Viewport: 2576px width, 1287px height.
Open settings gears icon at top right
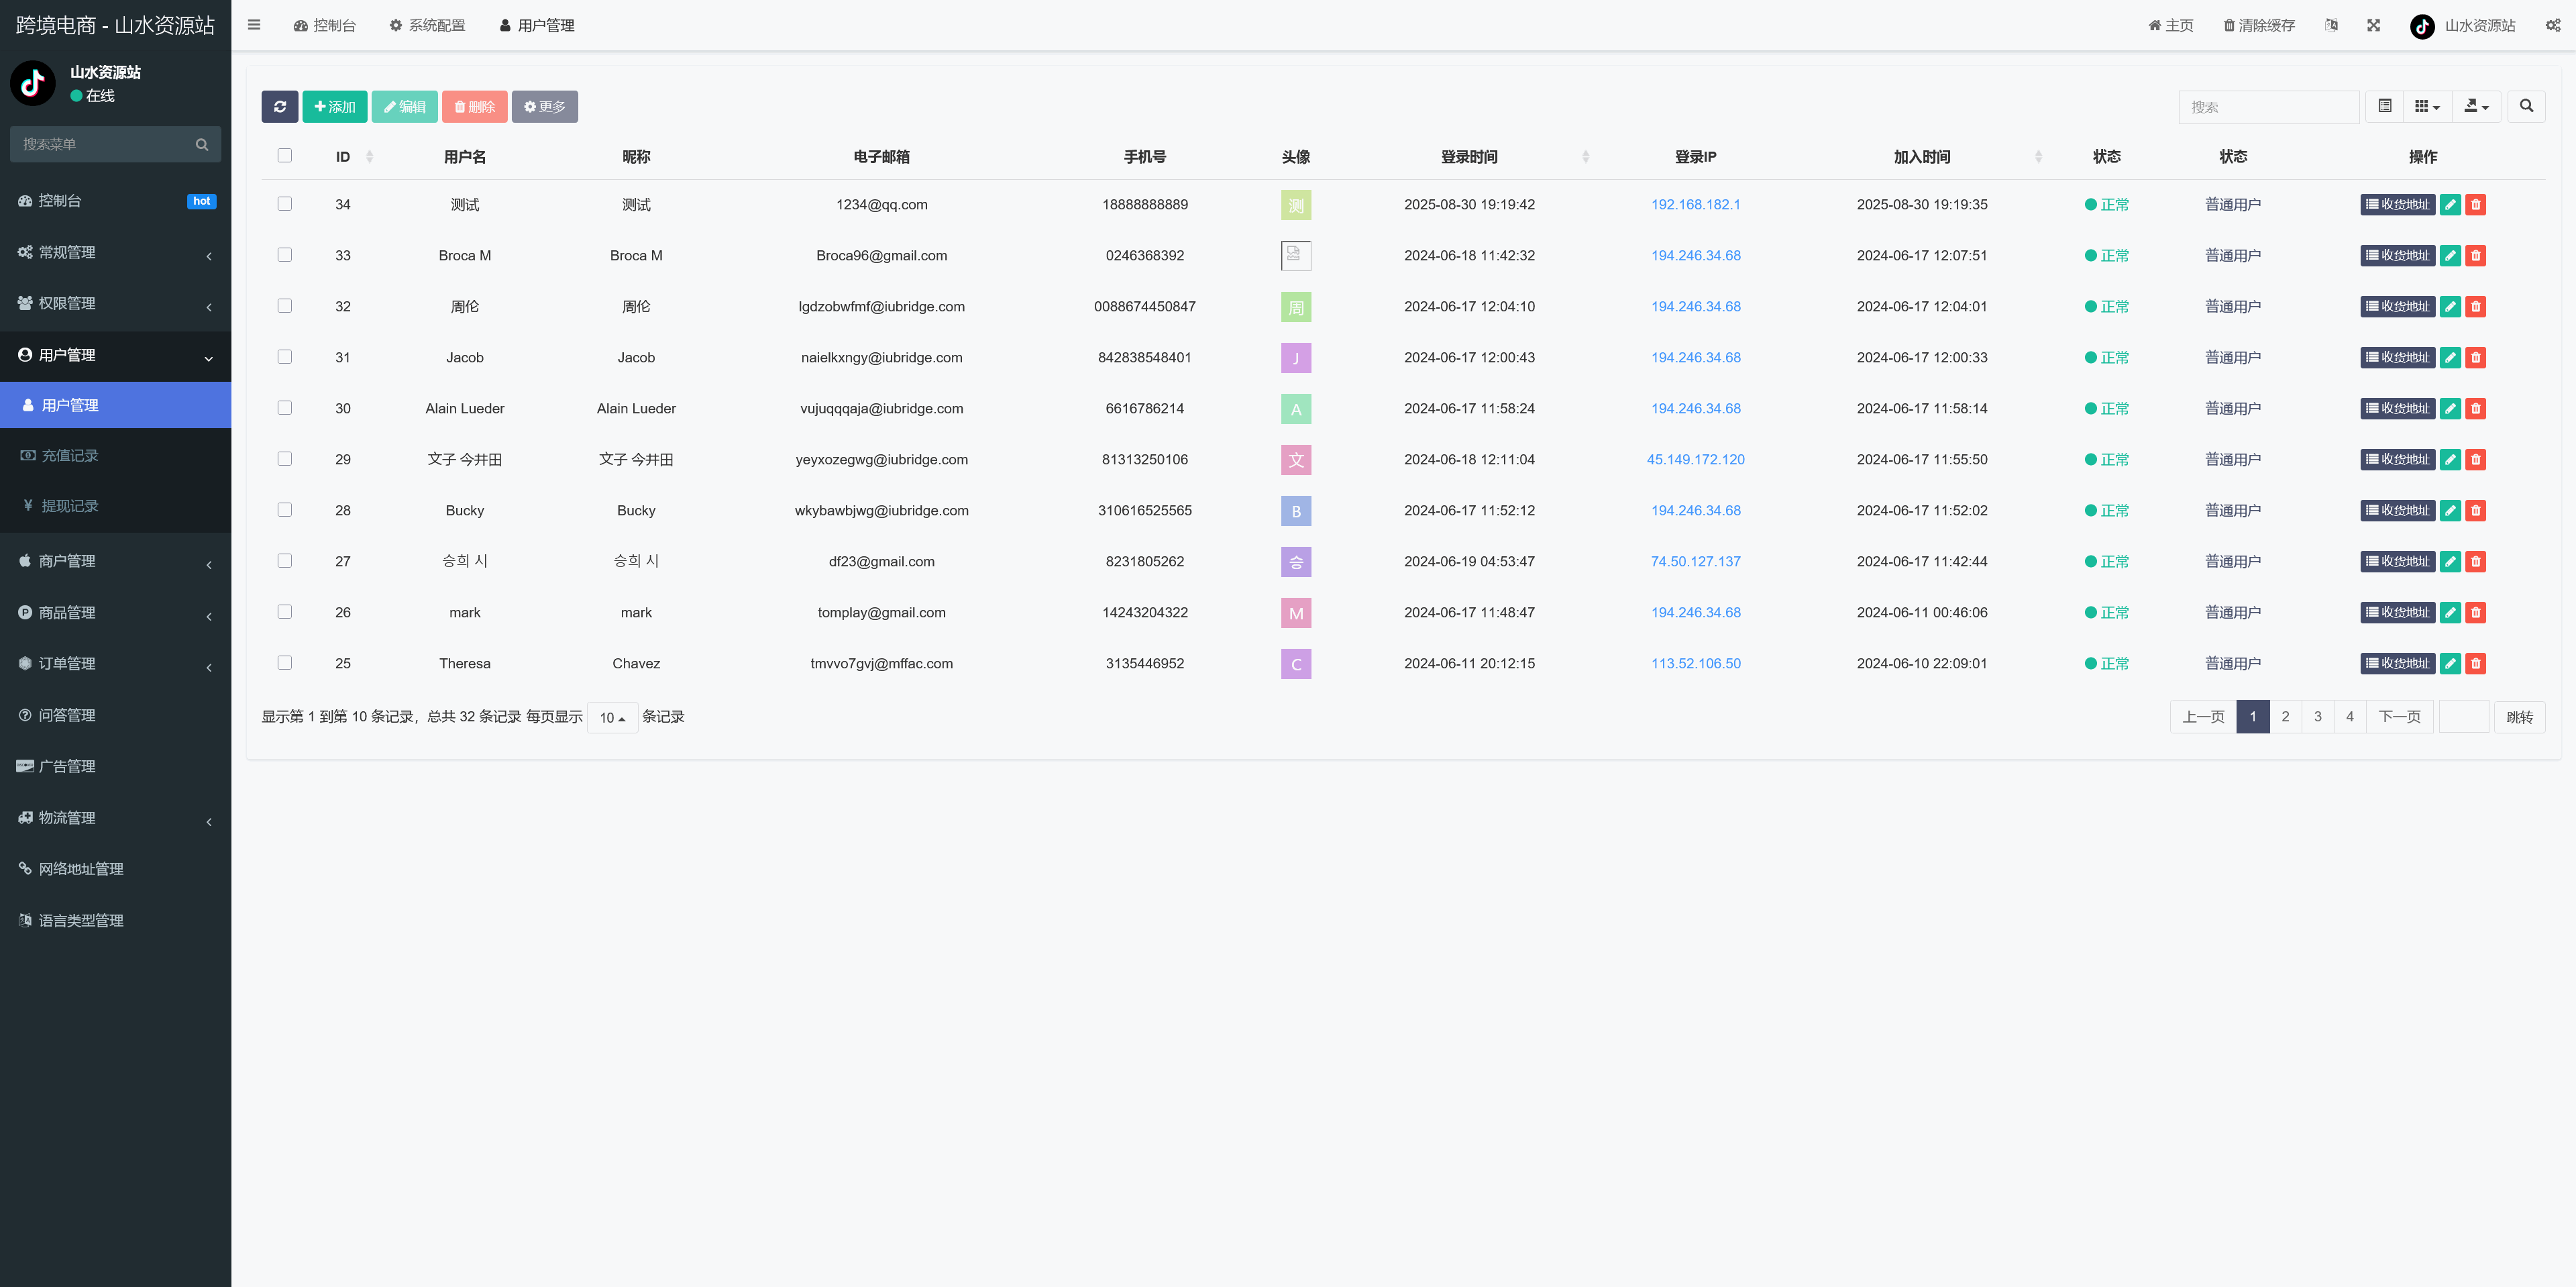(x=2552, y=25)
